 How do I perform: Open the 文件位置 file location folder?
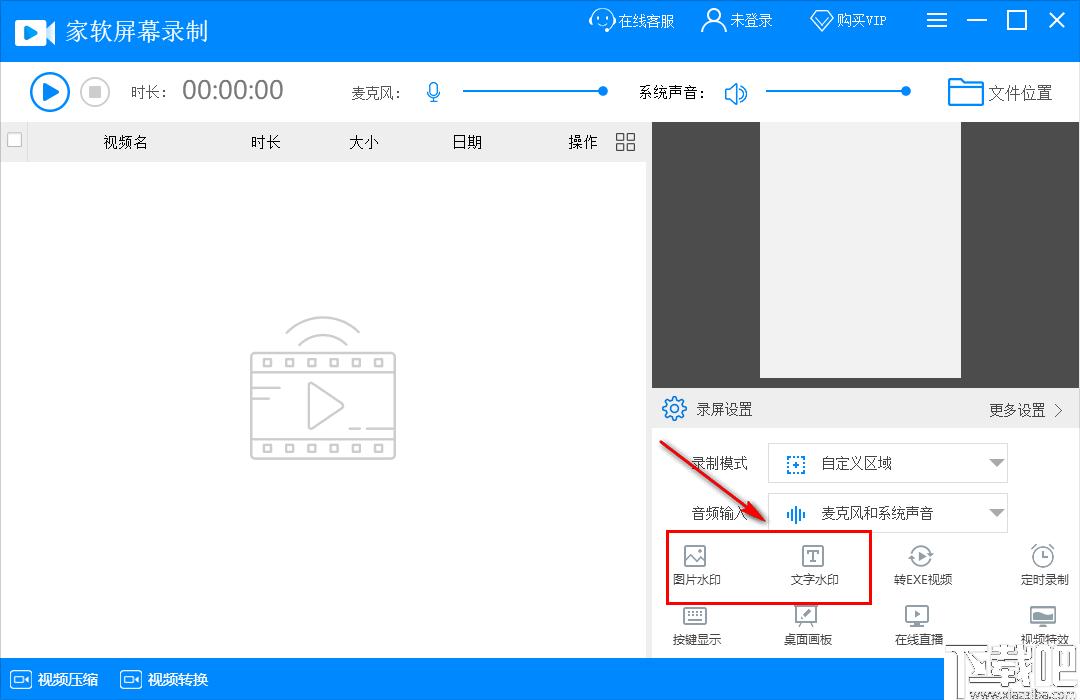(1000, 92)
